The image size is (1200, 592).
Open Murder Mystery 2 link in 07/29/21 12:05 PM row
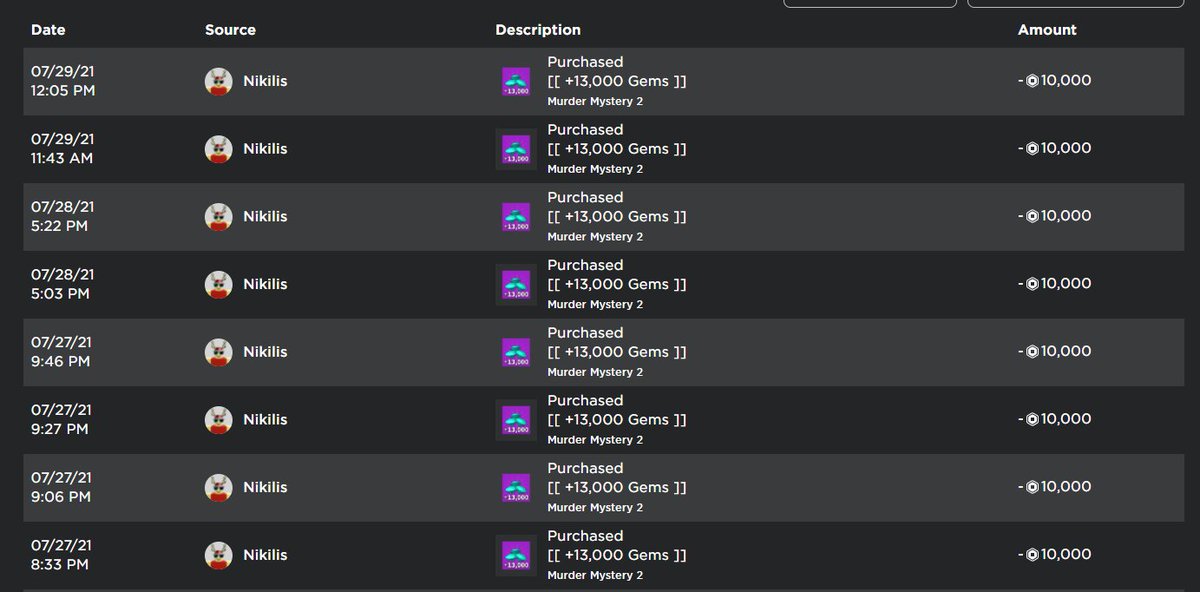(x=595, y=102)
